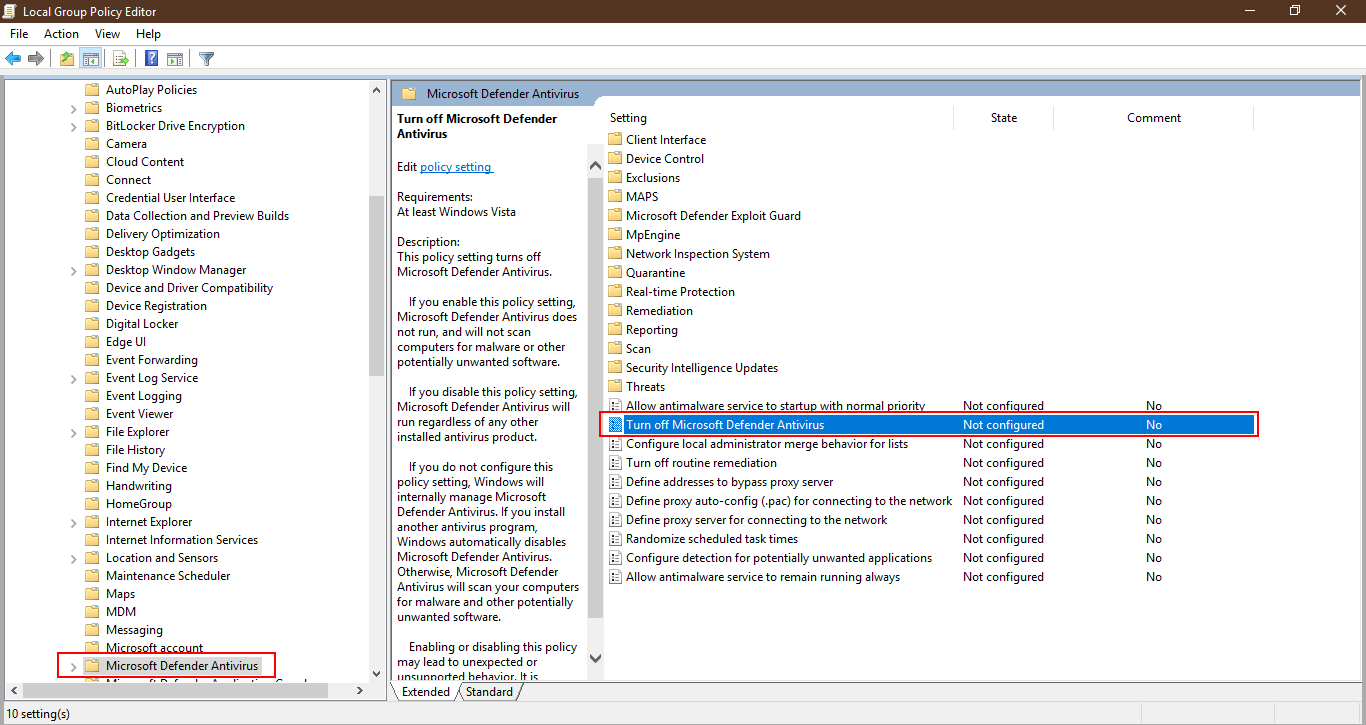Image resolution: width=1366 pixels, height=725 pixels.
Task: Click the folder icon next to Edge UI
Action: click(92, 342)
